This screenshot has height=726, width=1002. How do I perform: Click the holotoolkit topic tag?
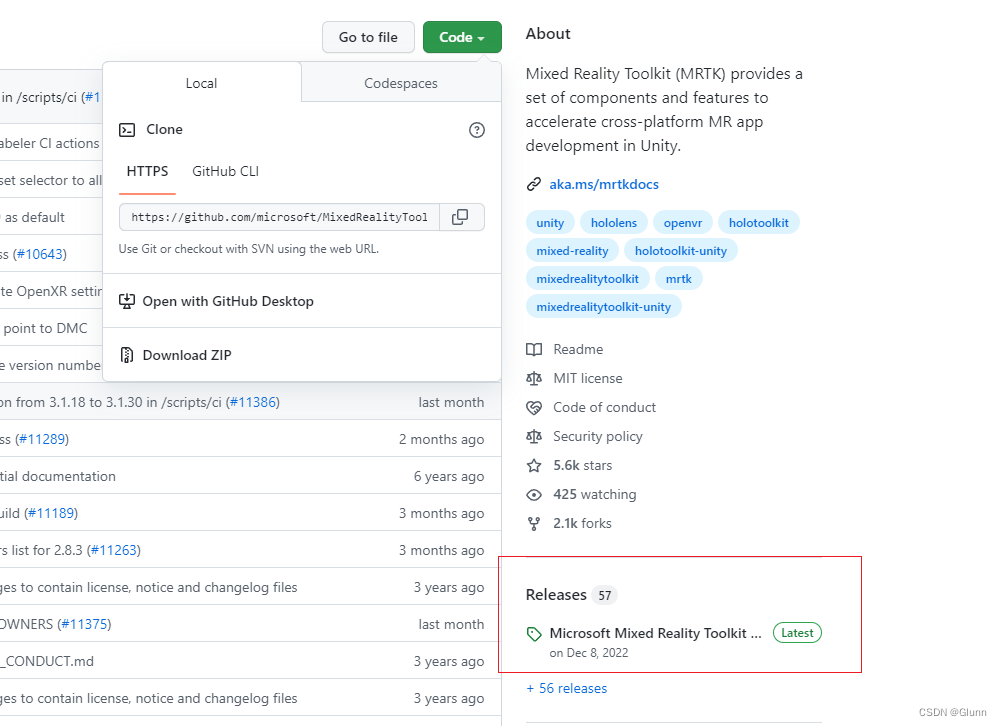coord(759,223)
